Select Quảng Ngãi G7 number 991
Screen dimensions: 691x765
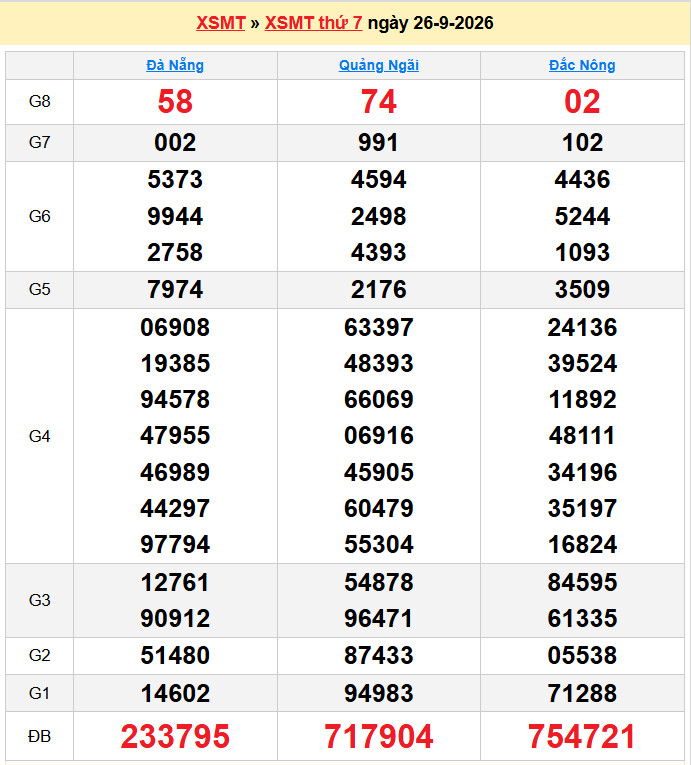(x=379, y=142)
